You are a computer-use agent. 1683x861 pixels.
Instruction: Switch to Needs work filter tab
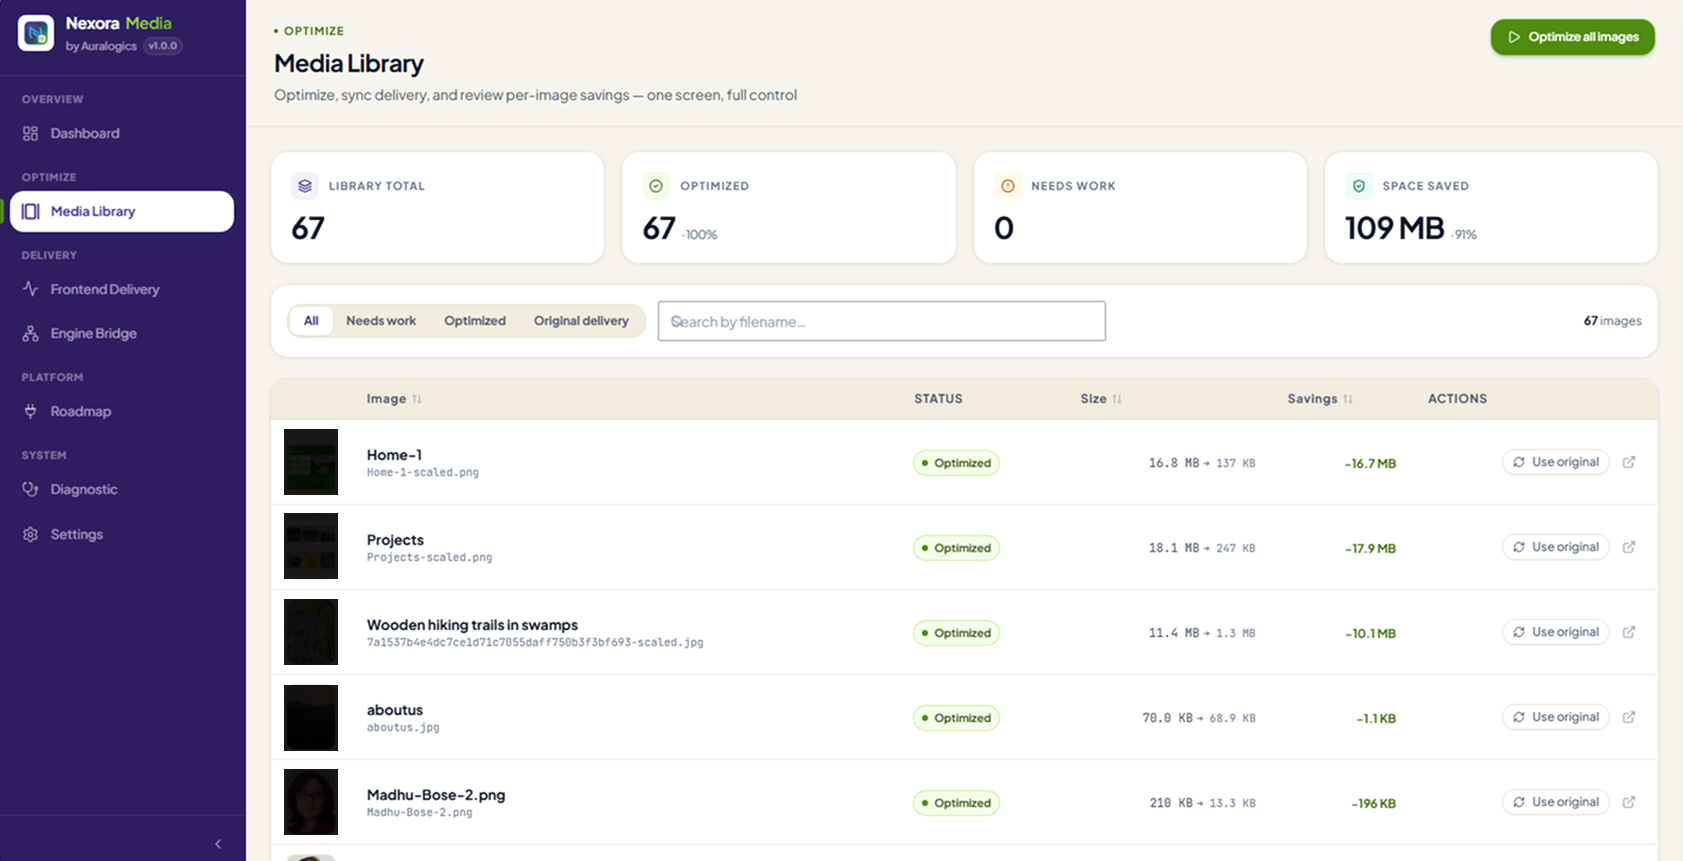pos(381,321)
